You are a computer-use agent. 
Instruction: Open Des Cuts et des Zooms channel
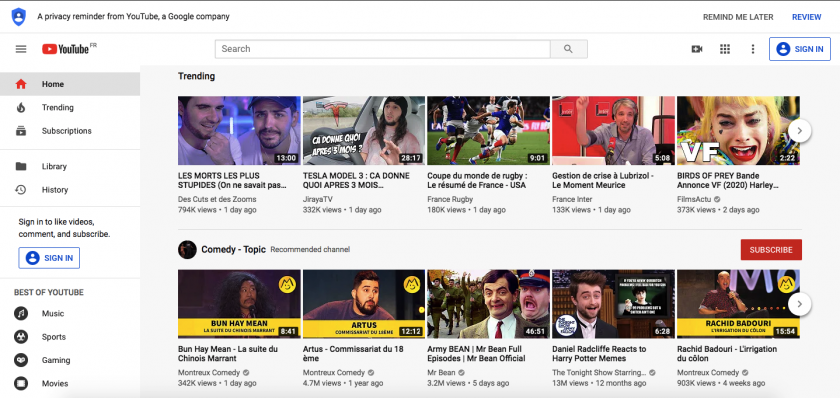coord(217,199)
